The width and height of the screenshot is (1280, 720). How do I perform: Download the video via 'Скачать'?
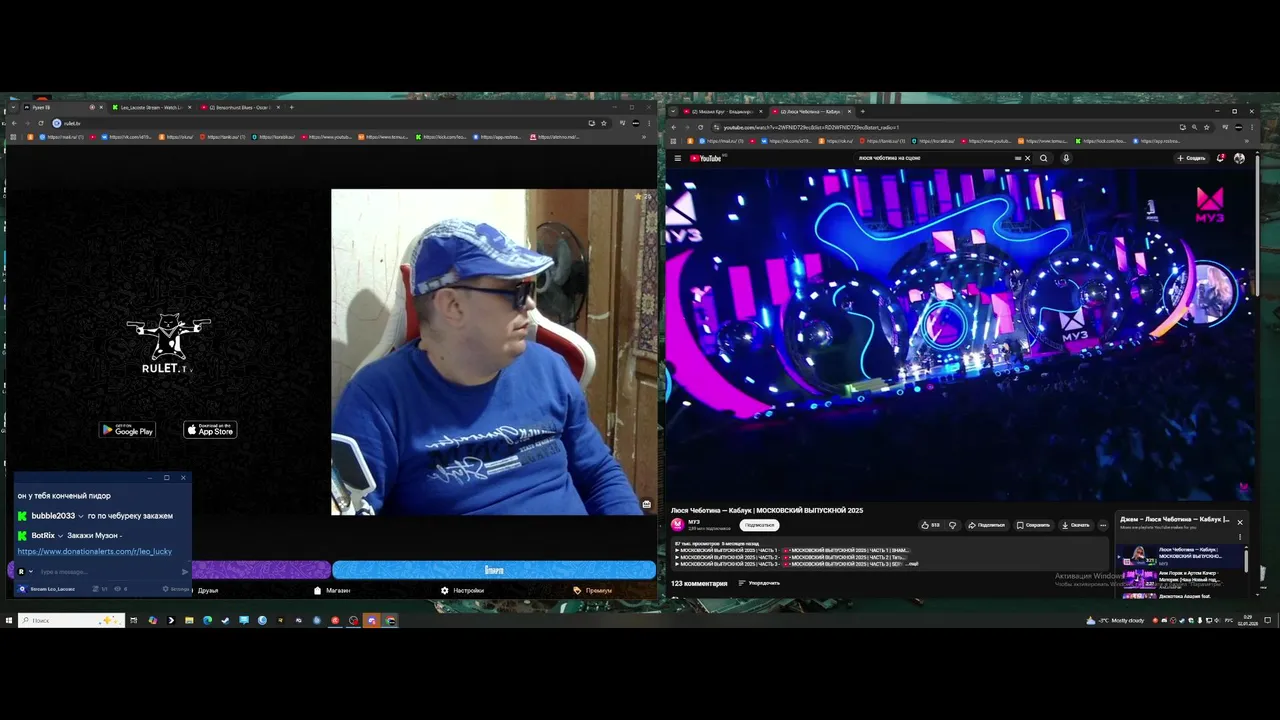pyautogui.click(x=1076, y=525)
